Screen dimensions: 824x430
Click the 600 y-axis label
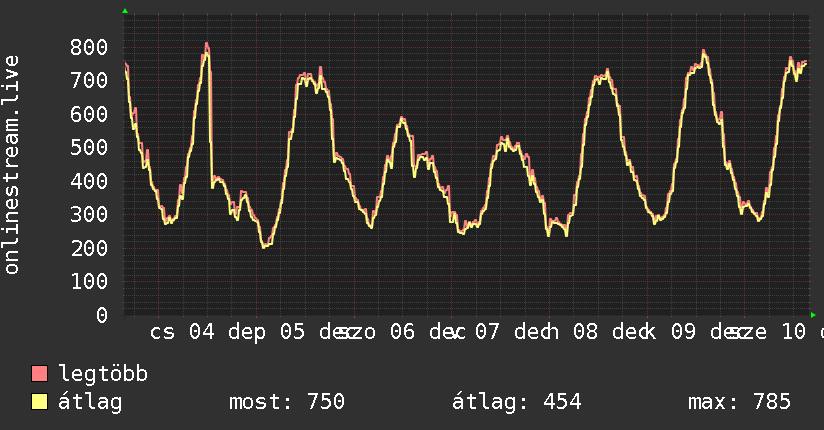point(89,114)
